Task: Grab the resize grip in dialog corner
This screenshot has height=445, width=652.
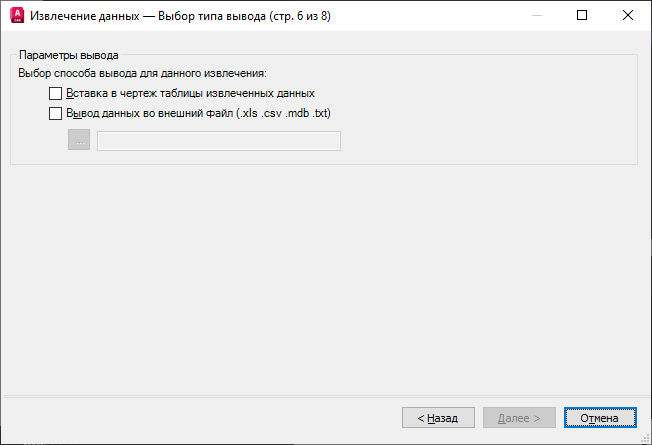Action: pyautogui.click(x=646, y=438)
